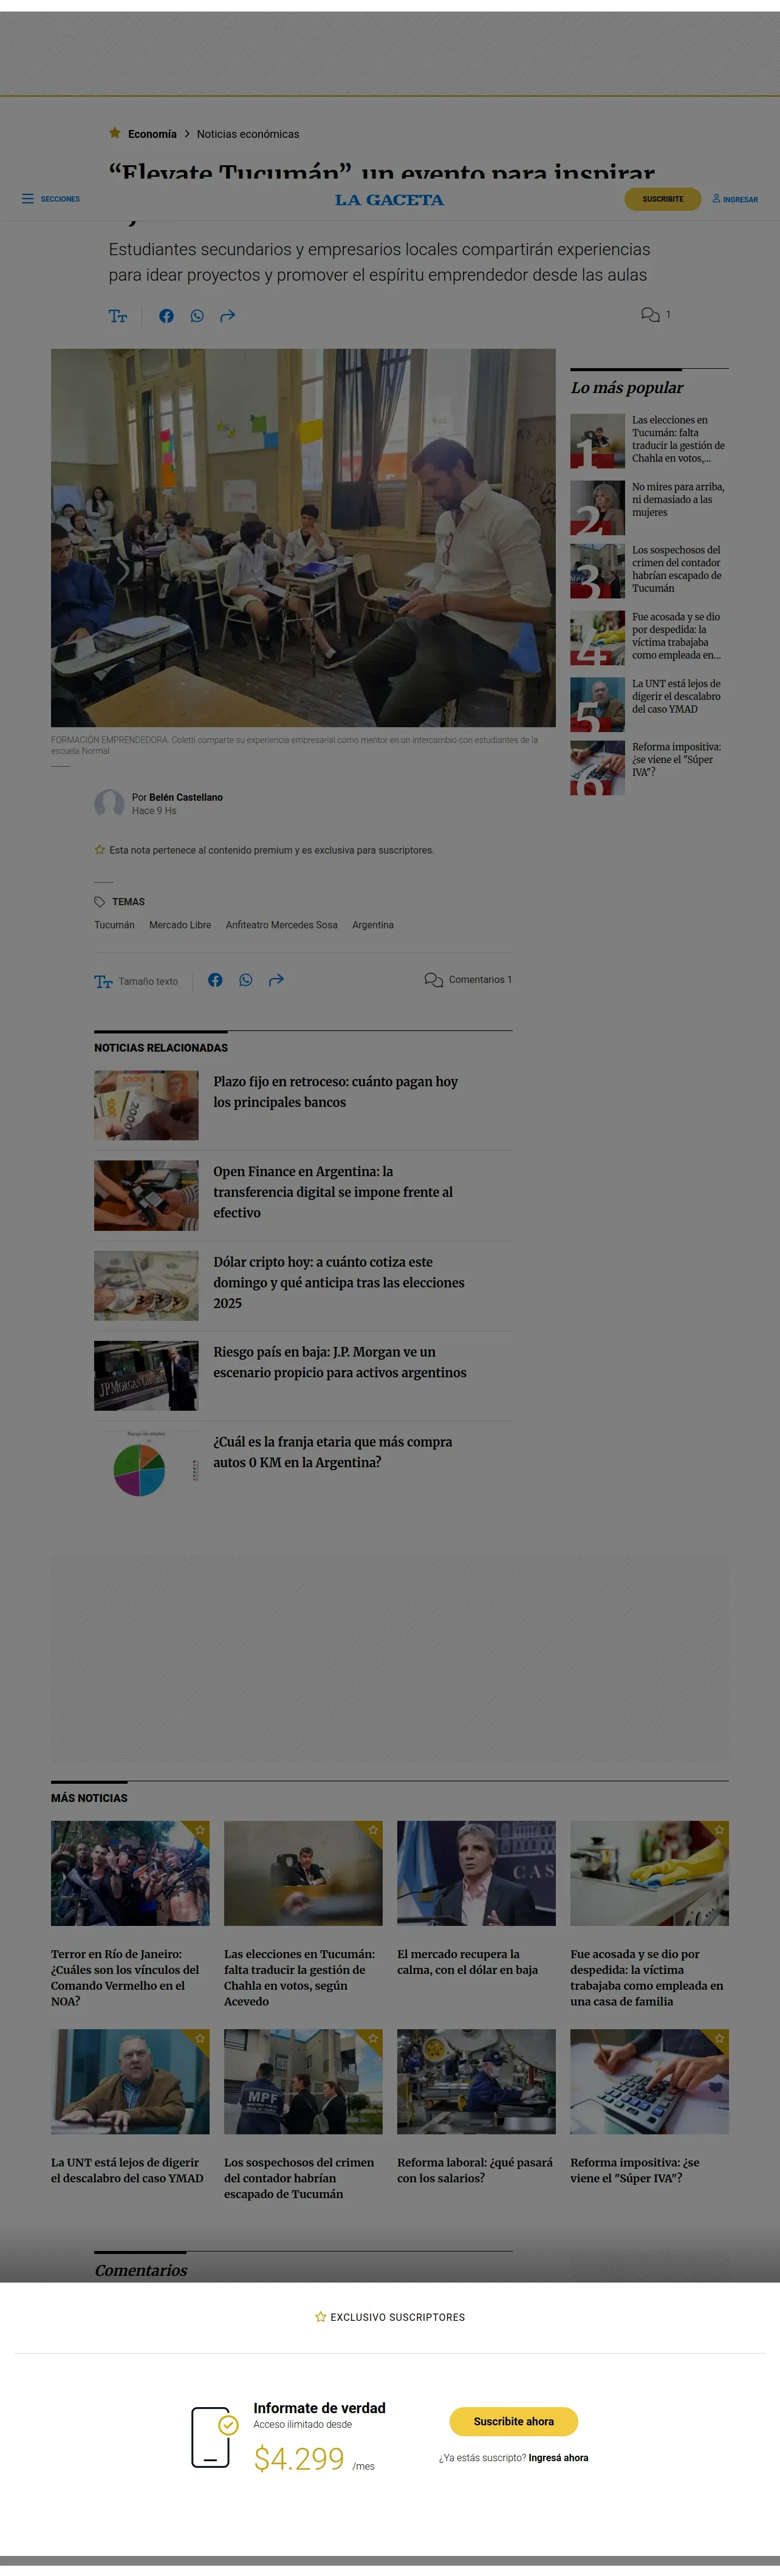This screenshot has width=780, height=2576.
Task: Open related story Riesgo país en baja
Action: click(340, 1362)
